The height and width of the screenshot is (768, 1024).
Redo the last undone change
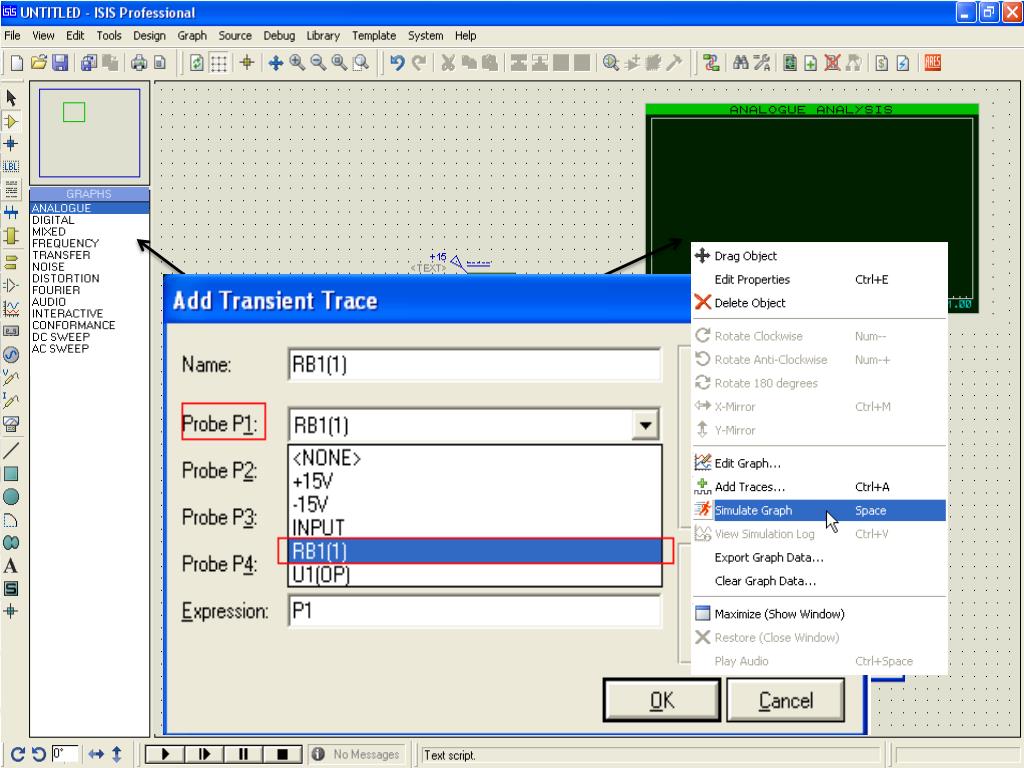click(419, 63)
